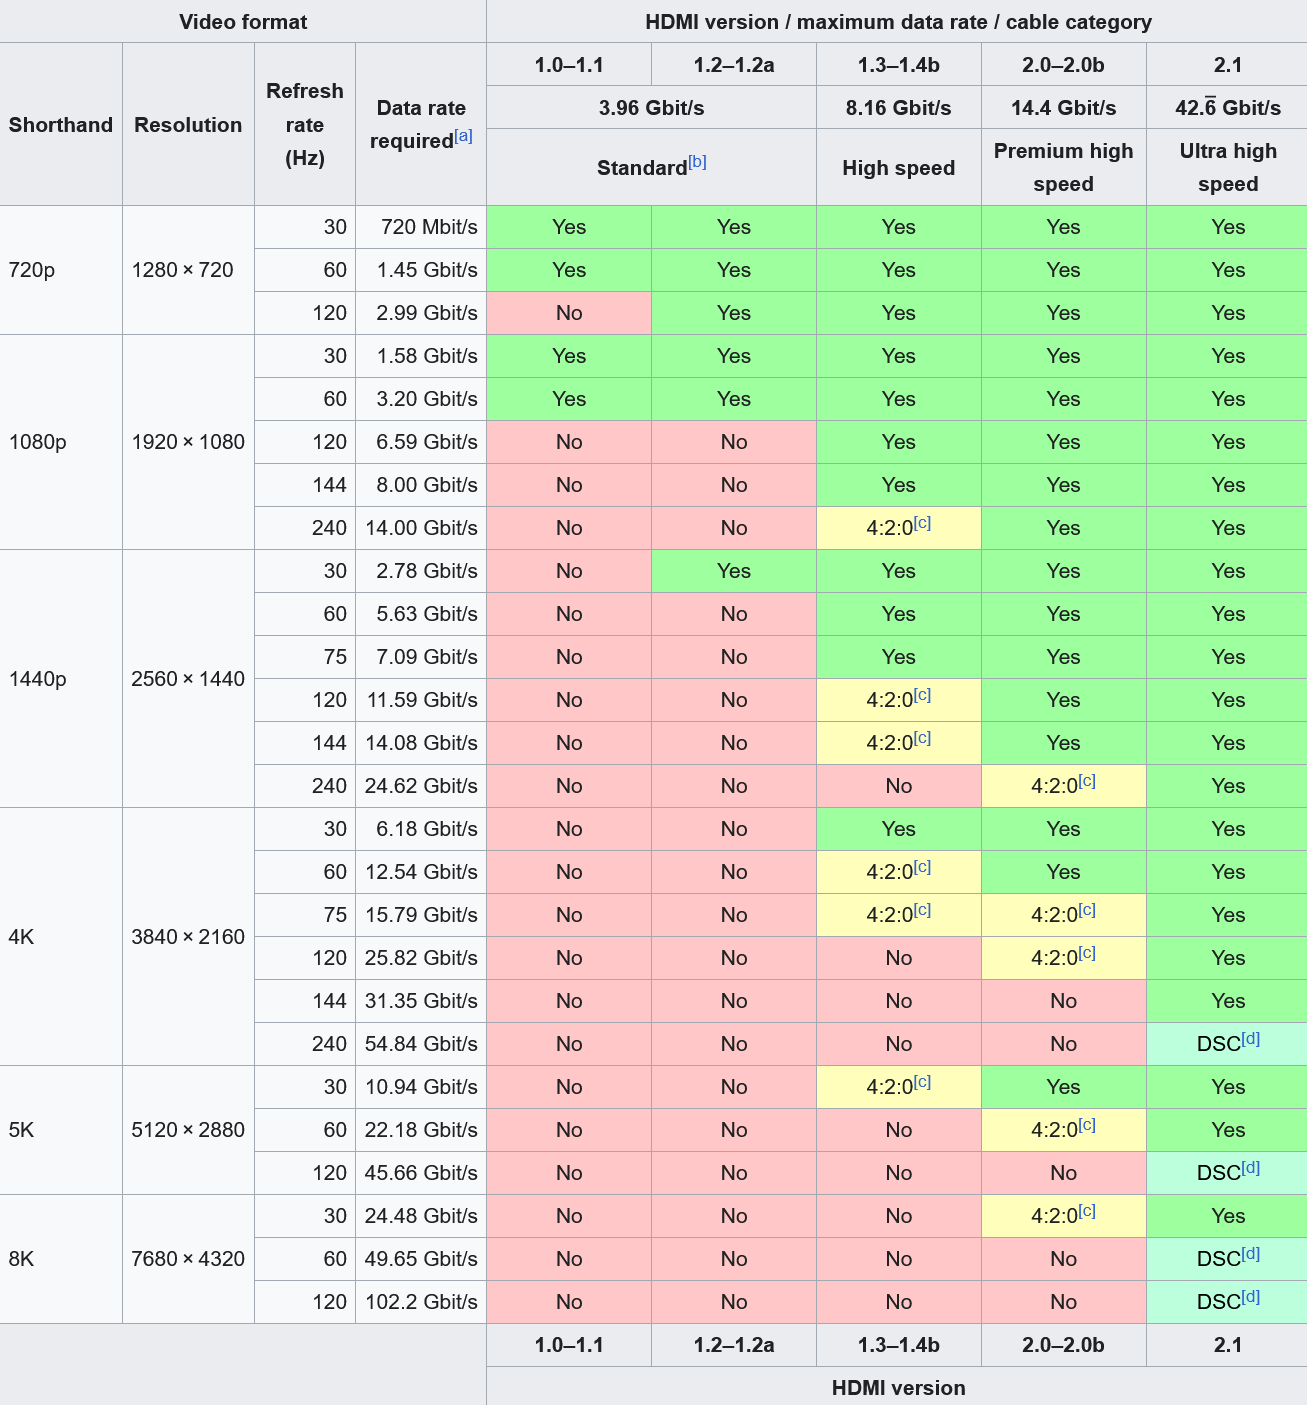Click the '1280 × 720' resolution cell
The width and height of the screenshot is (1307, 1405).
188,270
